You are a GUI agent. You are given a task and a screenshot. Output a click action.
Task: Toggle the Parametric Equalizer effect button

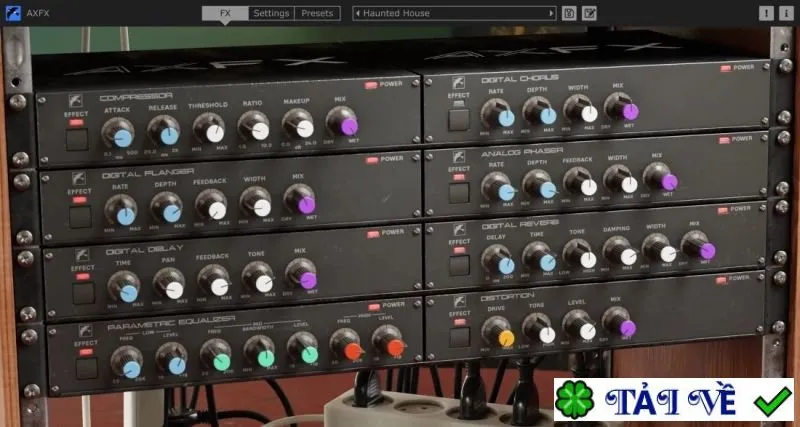87,368
